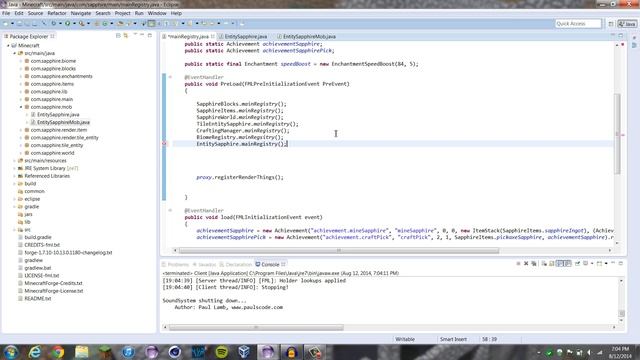Click the External Tools run icon
The height and width of the screenshot is (360, 640).
(x=82, y=24)
